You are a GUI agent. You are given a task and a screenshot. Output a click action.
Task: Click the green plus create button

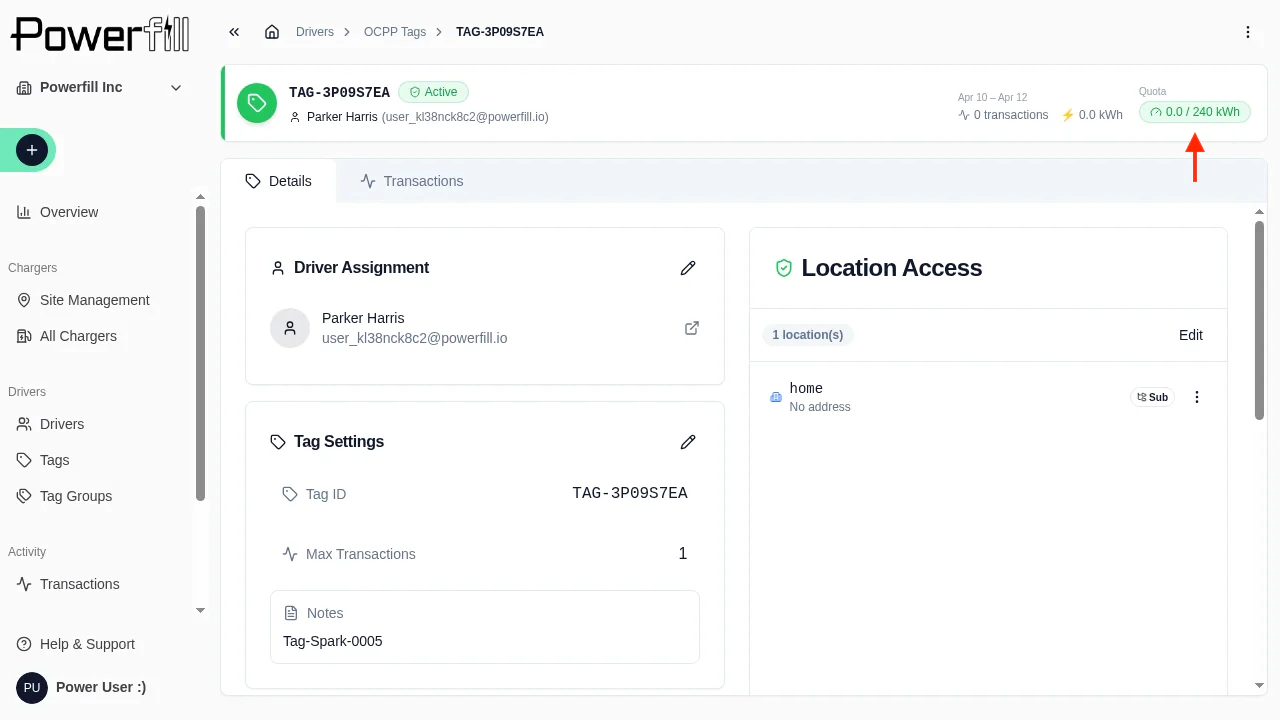click(x=32, y=150)
